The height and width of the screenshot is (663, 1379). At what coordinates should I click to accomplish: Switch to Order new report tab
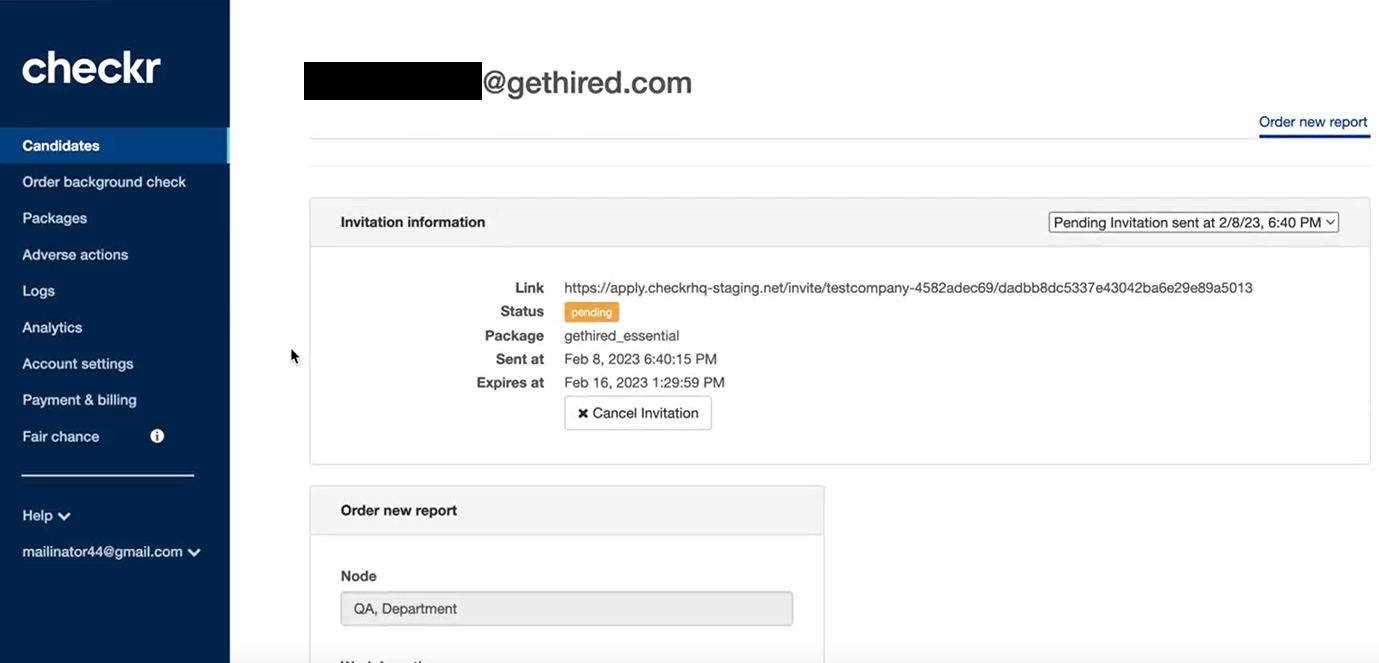click(x=1313, y=122)
